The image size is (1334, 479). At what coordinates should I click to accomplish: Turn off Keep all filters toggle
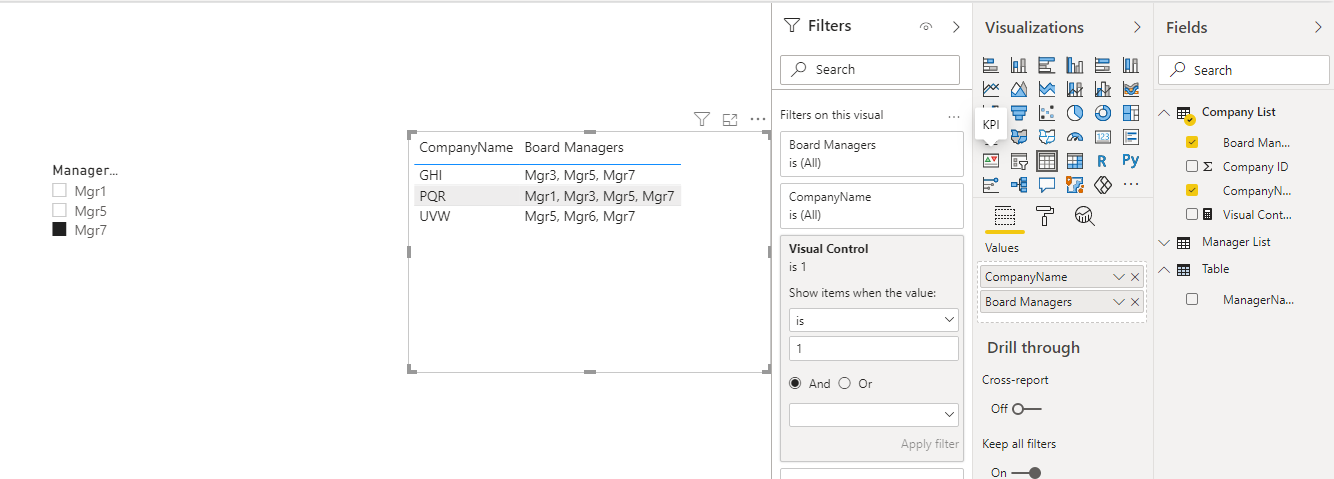[x=1026, y=473]
